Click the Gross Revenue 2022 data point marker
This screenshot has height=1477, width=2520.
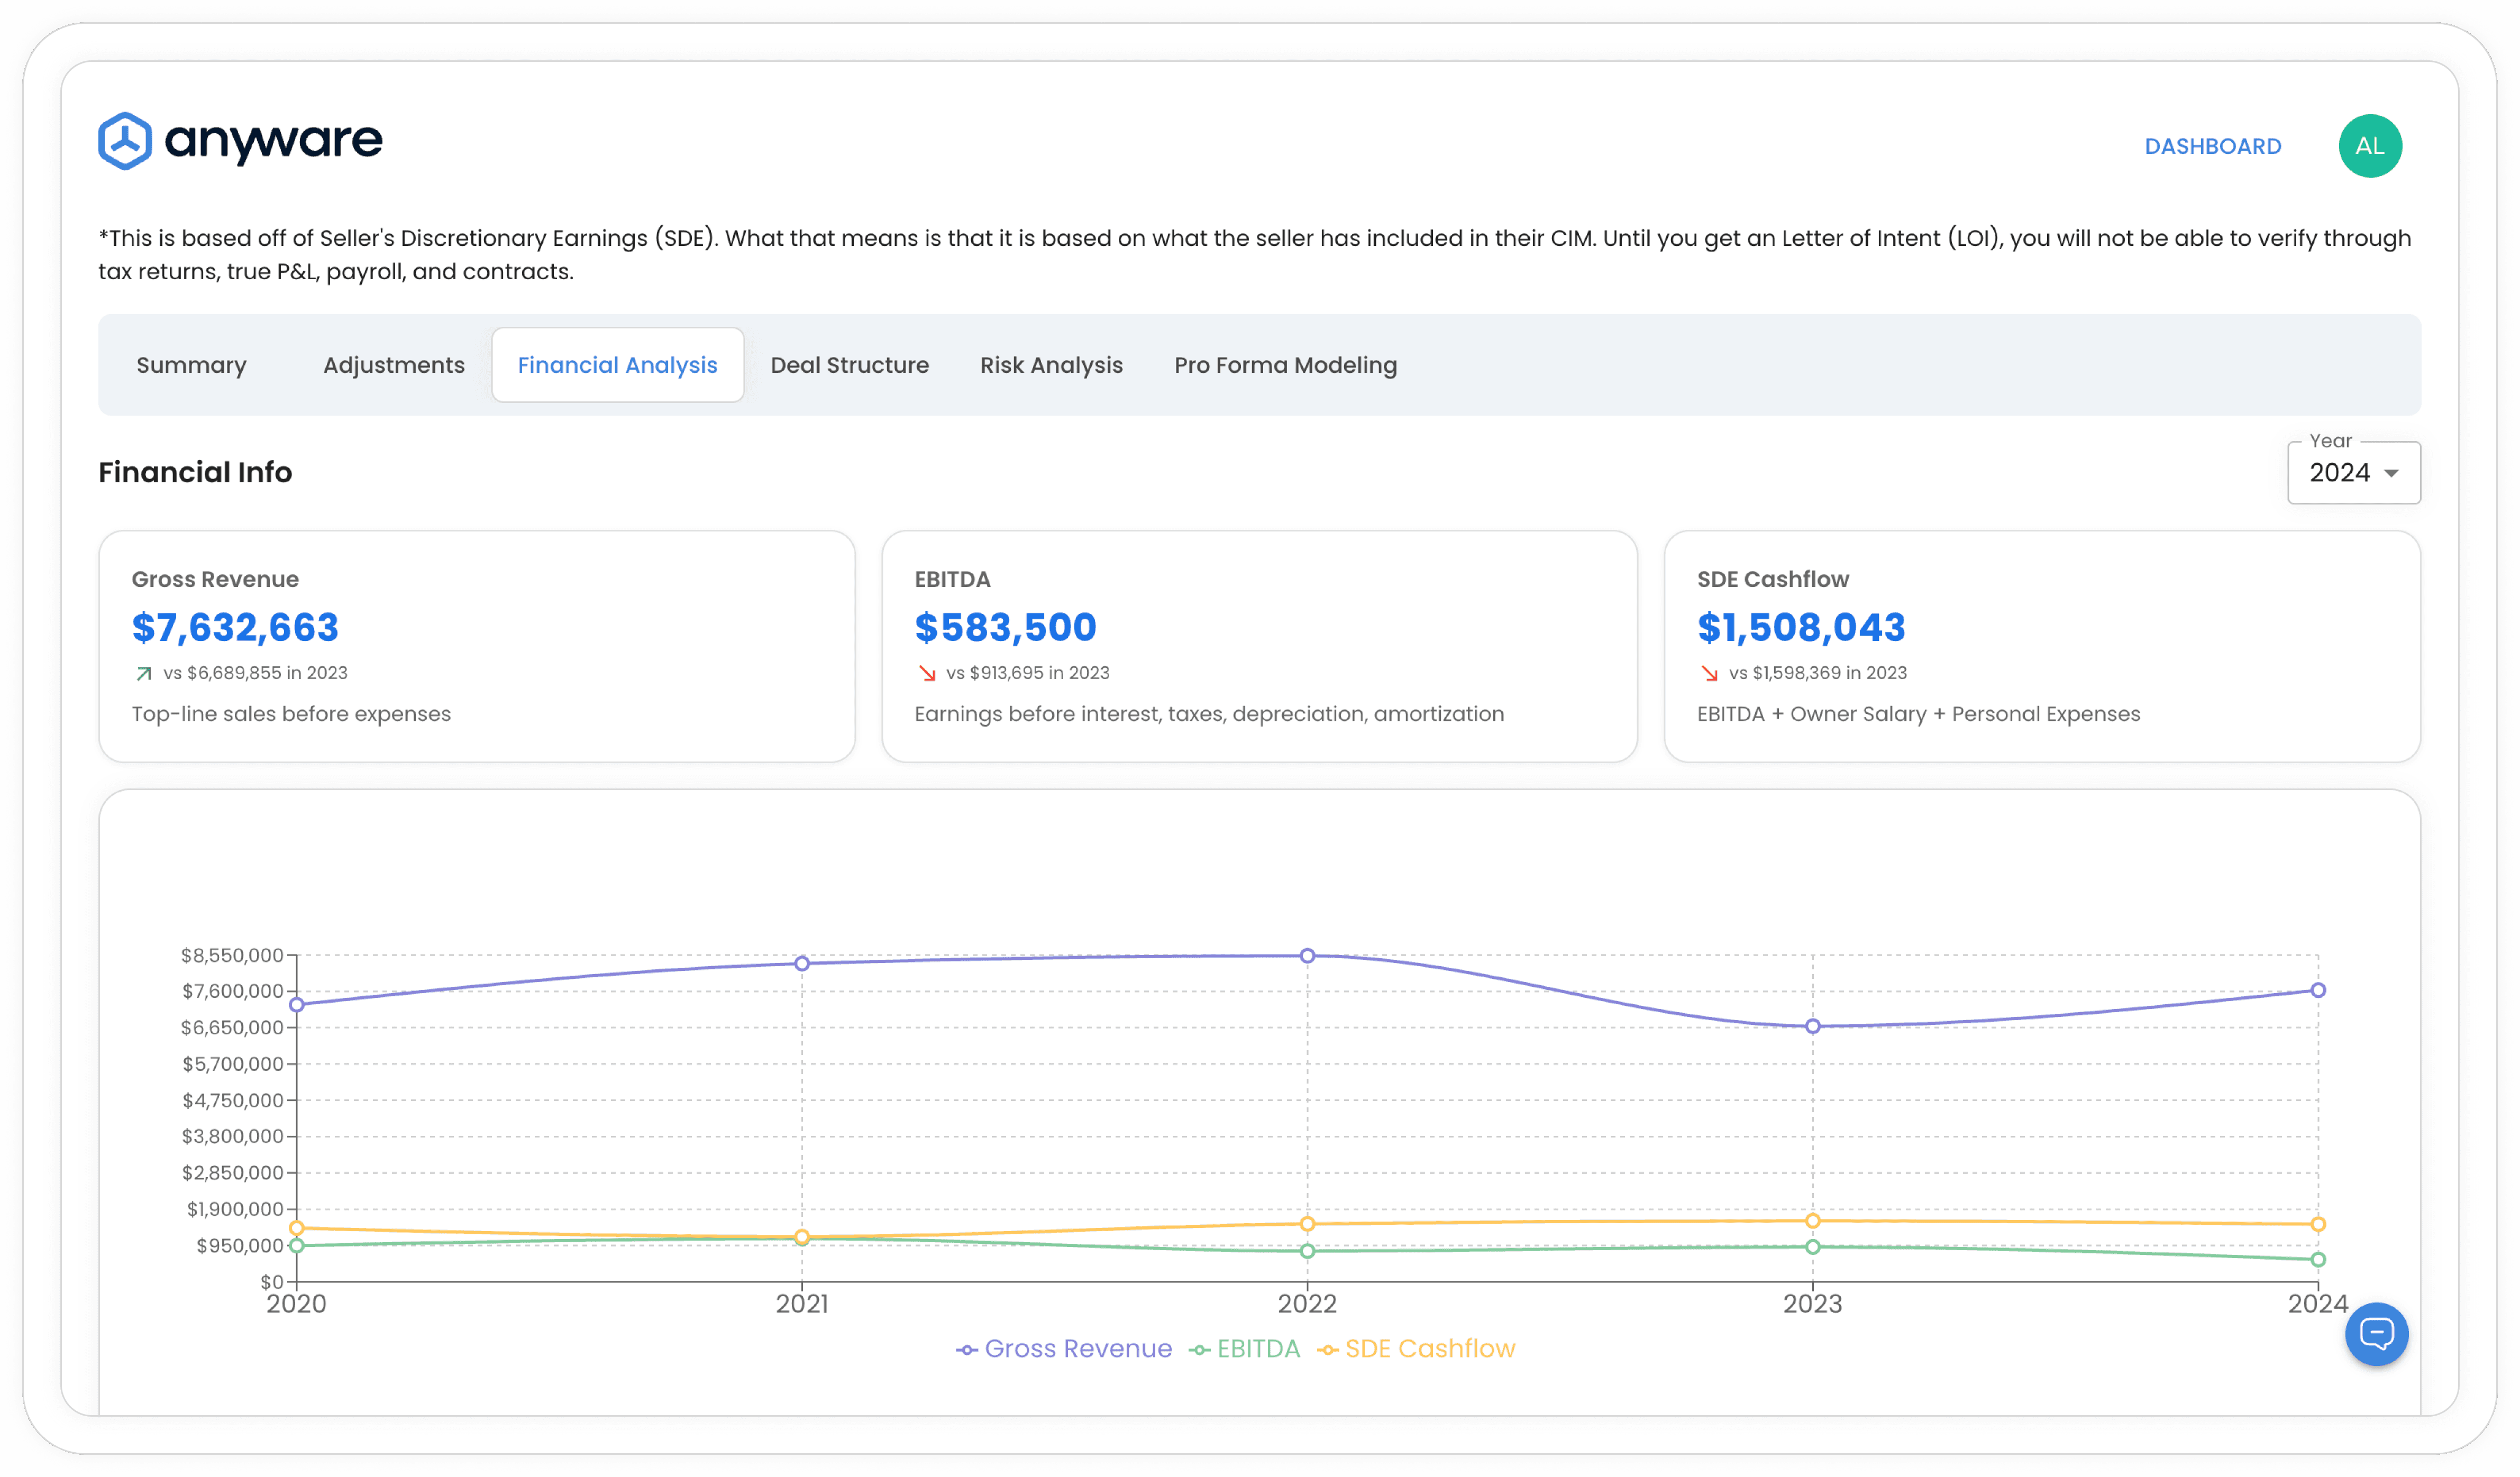point(1307,956)
